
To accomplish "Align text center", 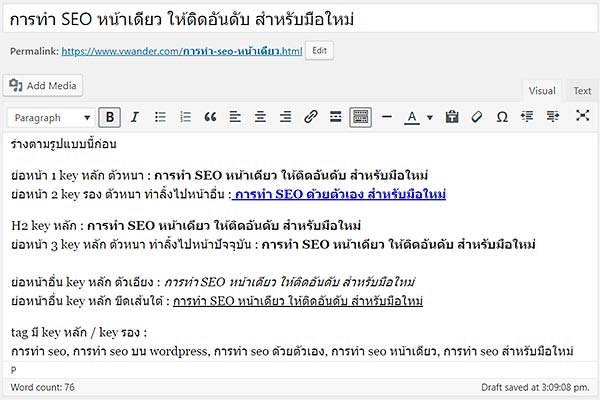I will click(260, 117).
